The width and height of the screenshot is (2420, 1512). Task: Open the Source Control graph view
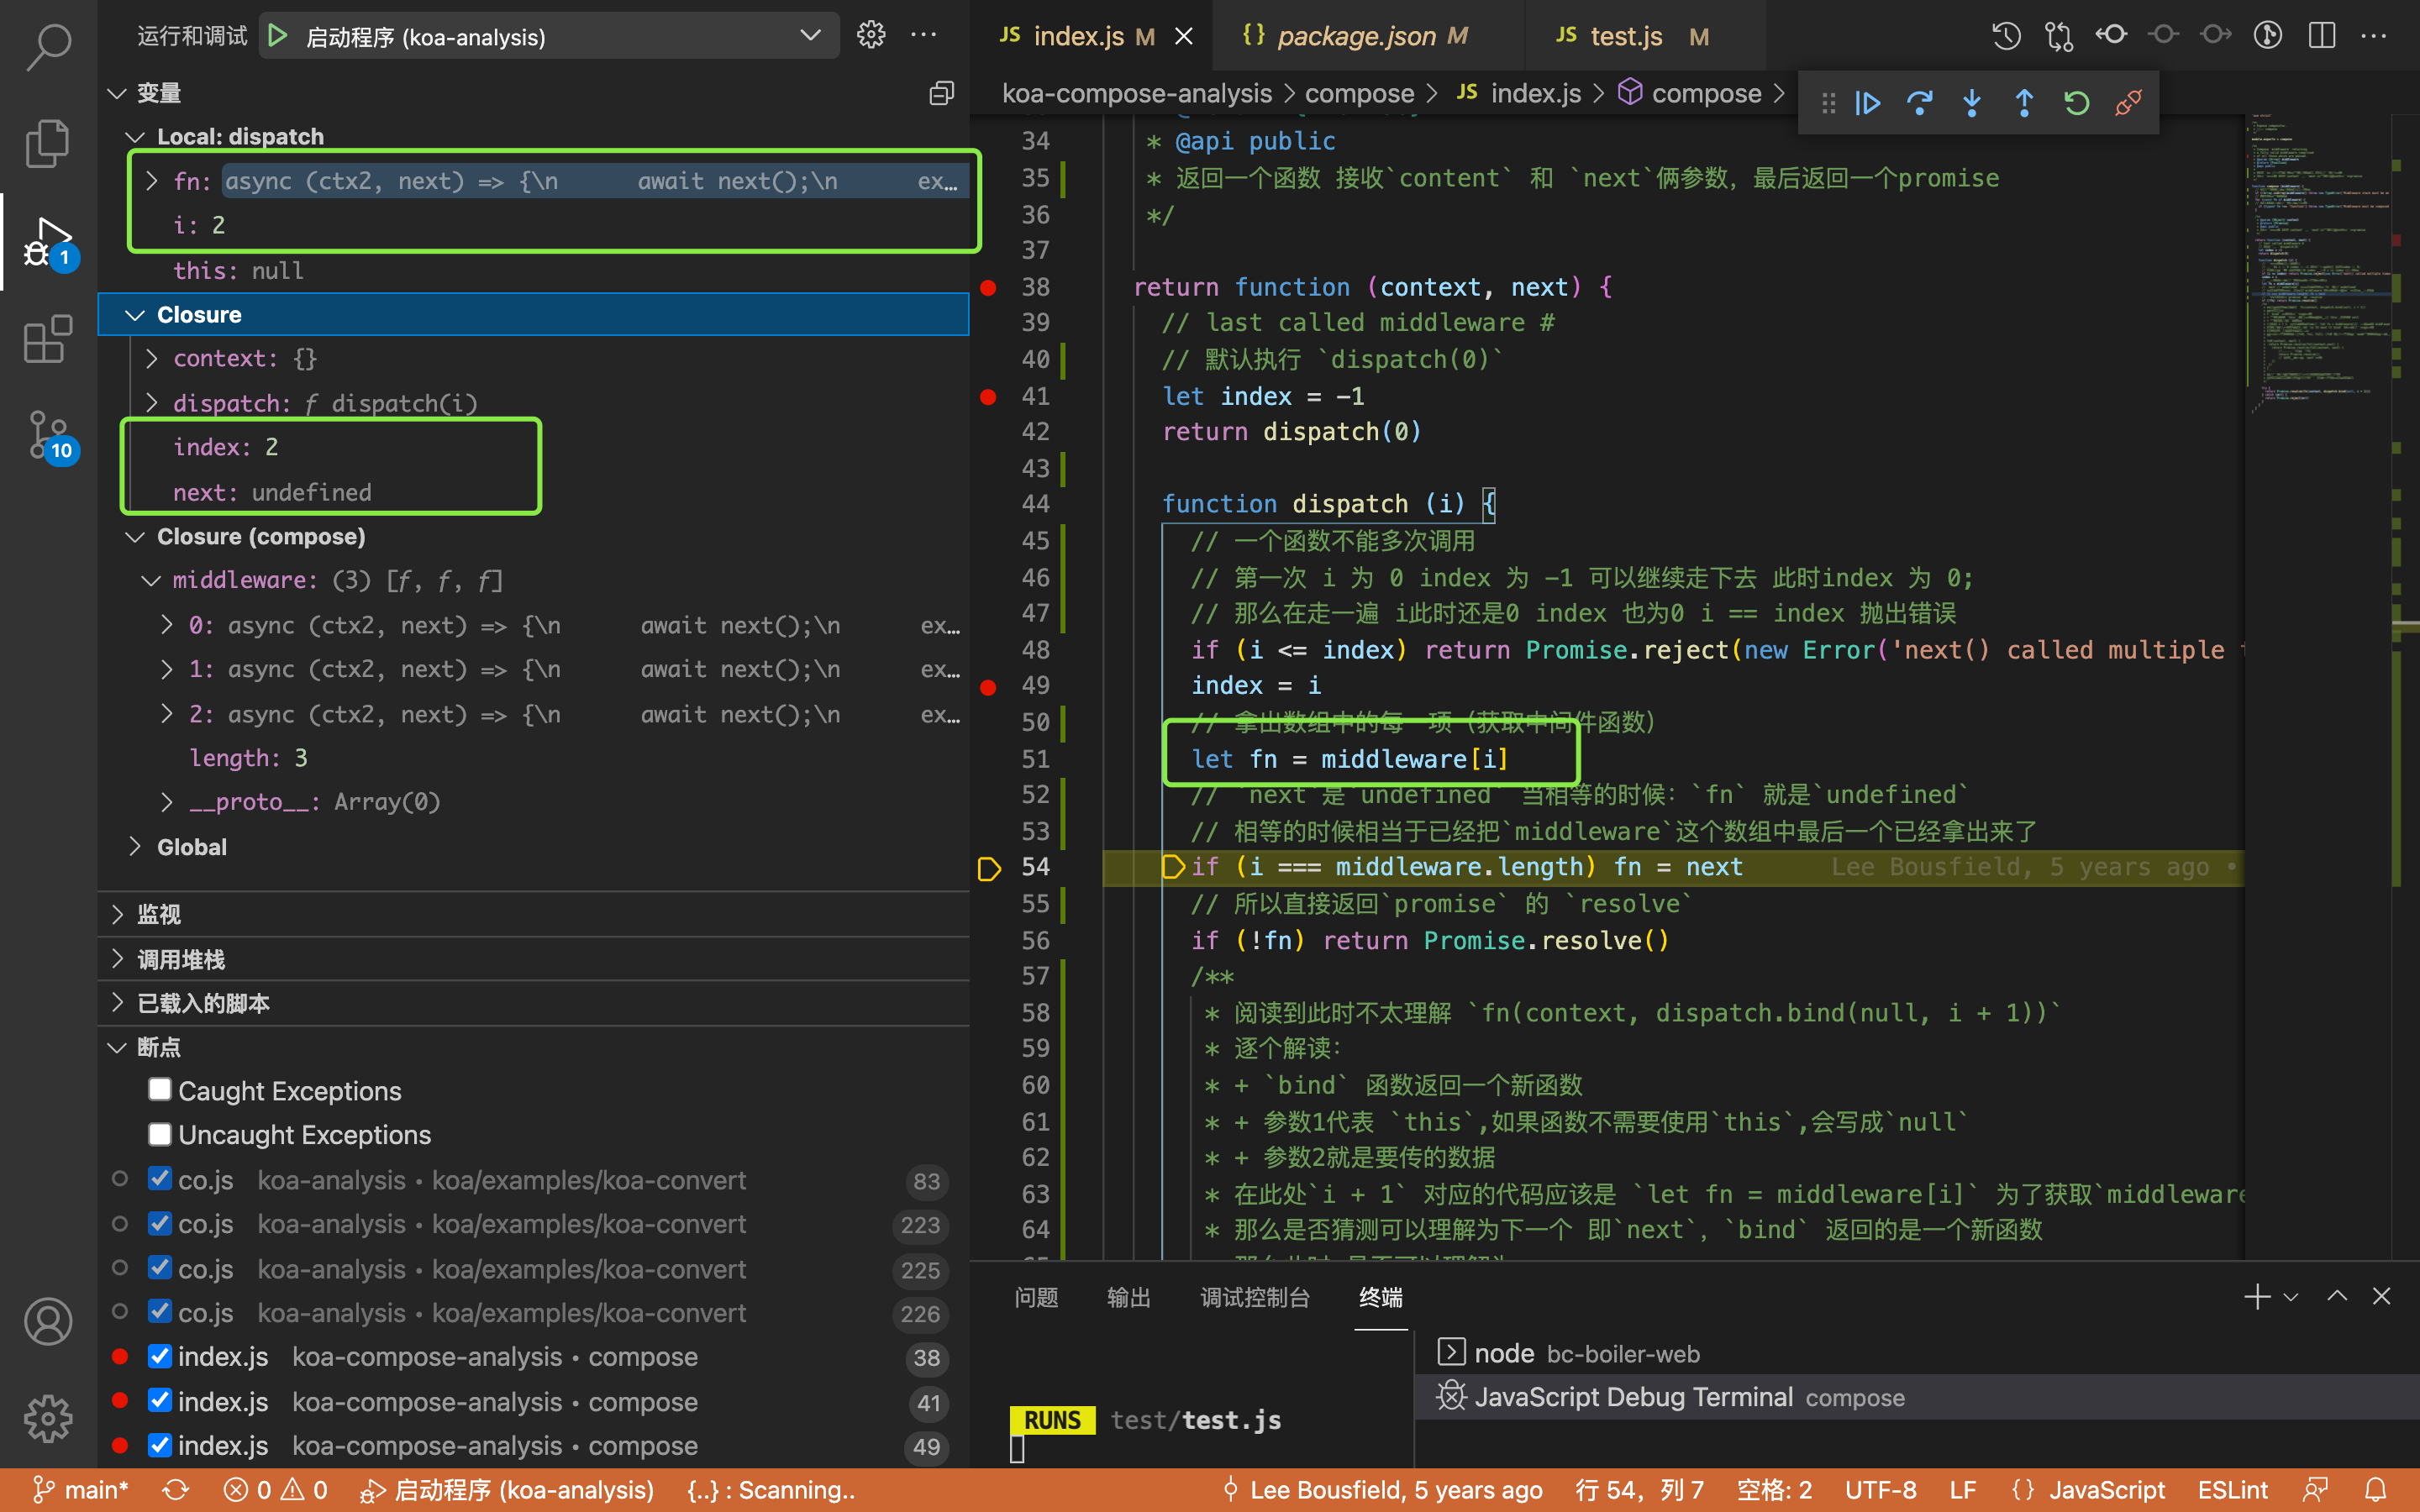48,435
